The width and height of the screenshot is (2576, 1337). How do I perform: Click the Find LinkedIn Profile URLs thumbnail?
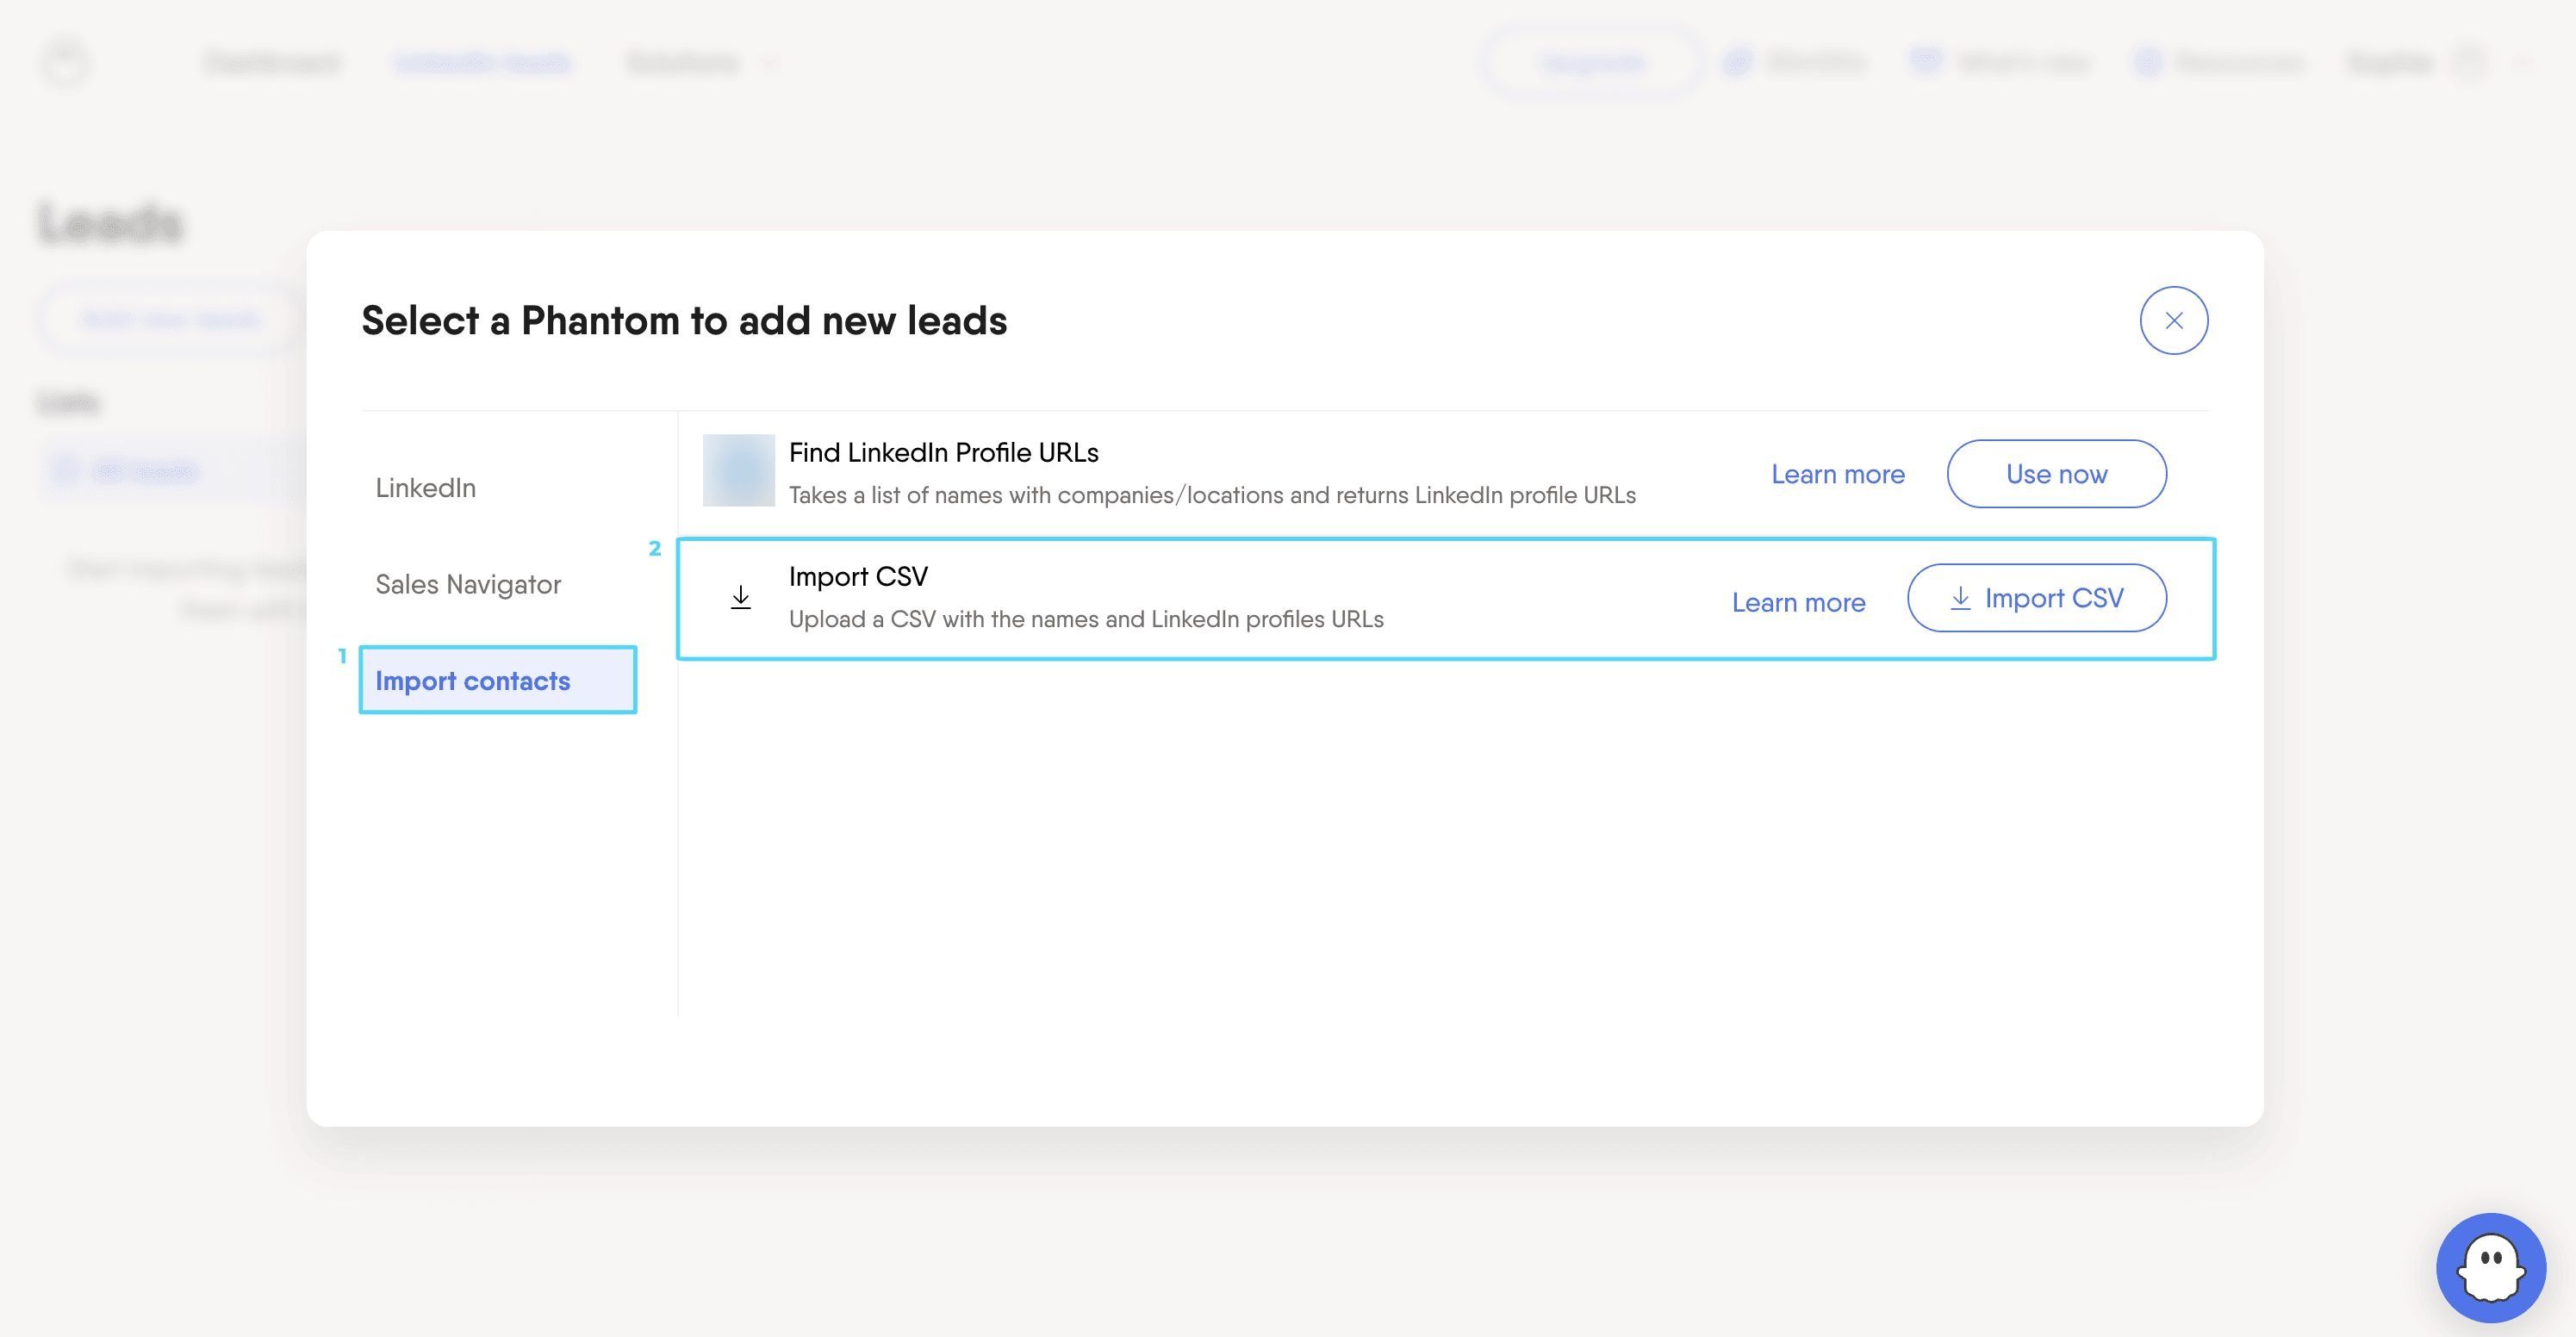point(738,470)
